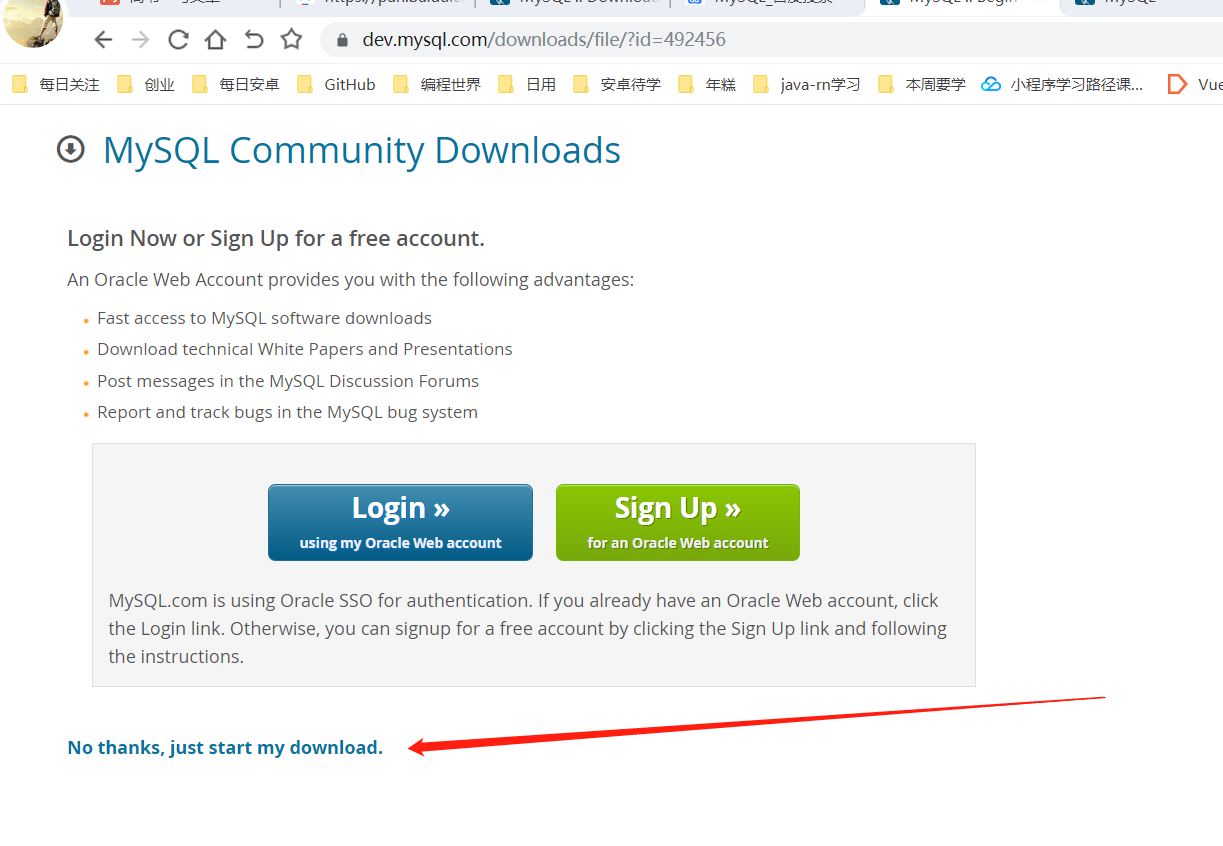1223x846 pixels.
Task: Click 'Fast access to MySQL software downloads' text
Action: tap(264, 318)
